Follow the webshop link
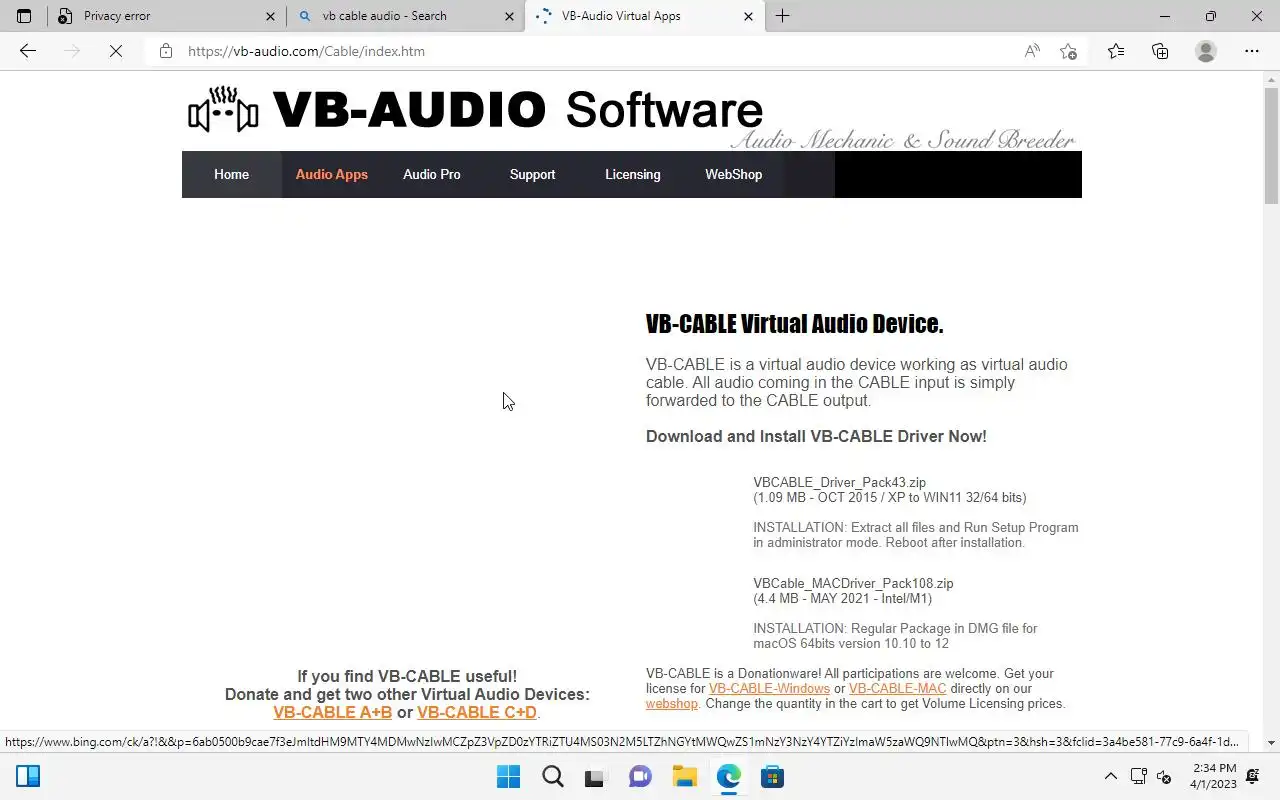 [672, 703]
